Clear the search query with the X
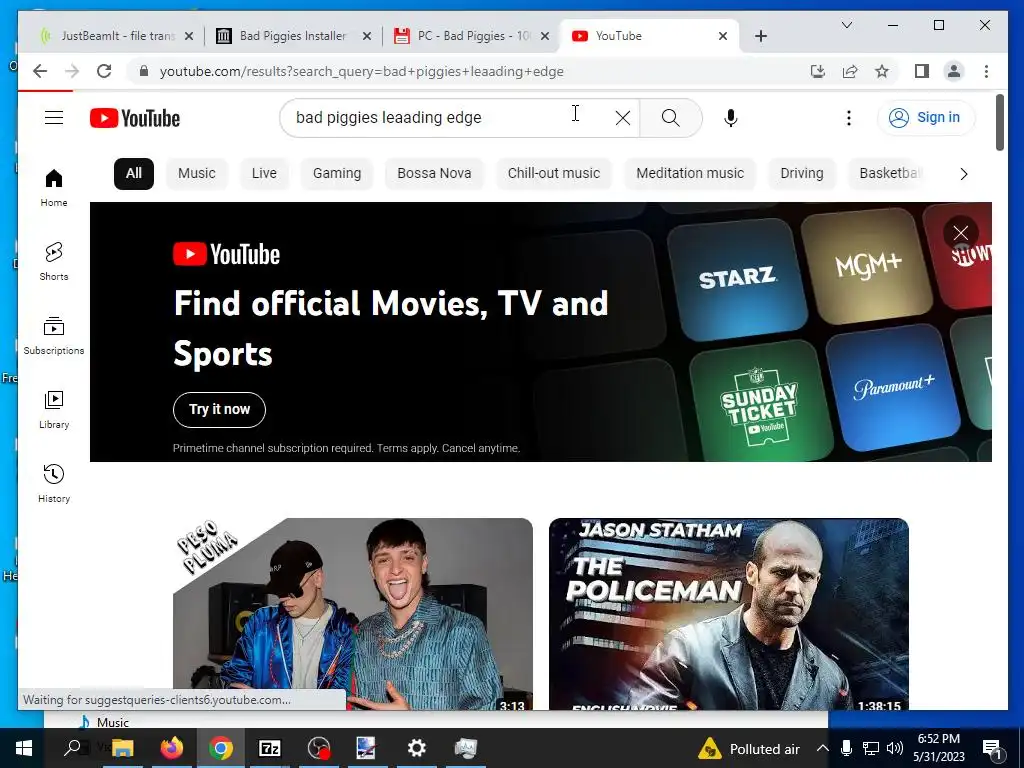The image size is (1024, 768). pos(623,118)
